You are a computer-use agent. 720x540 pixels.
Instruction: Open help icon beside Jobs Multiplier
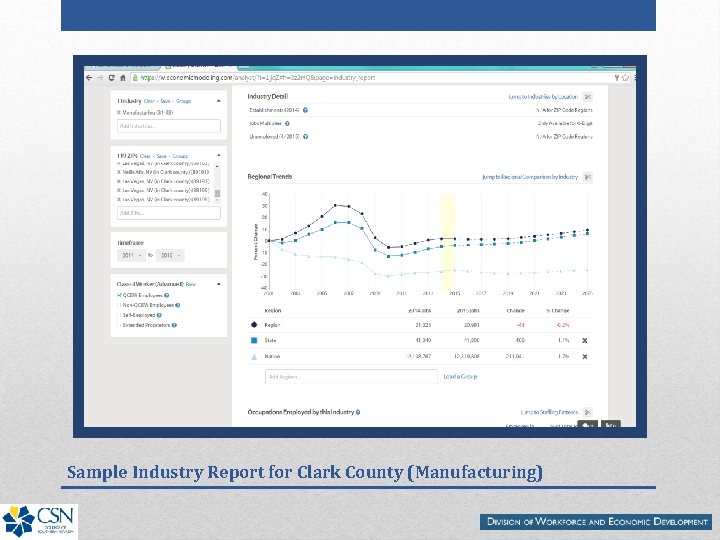287,123
